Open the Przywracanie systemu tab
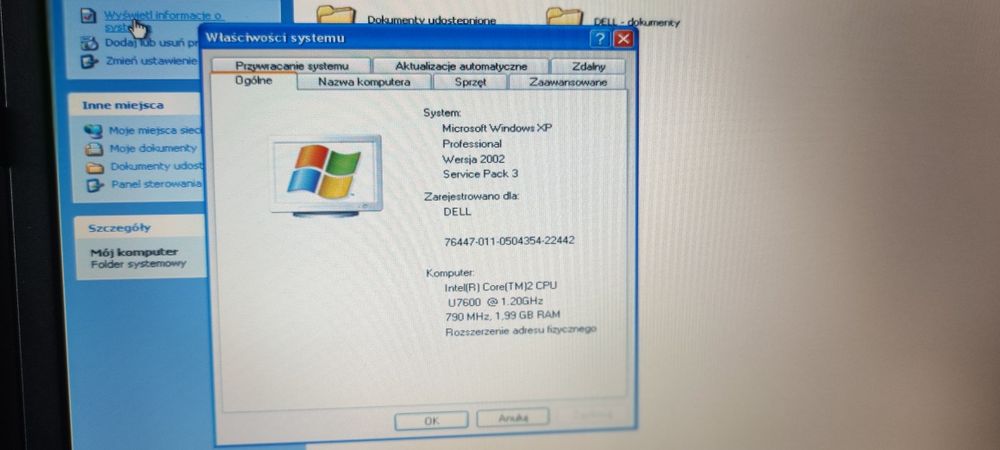1000x450 pixels. pos(291,66)
